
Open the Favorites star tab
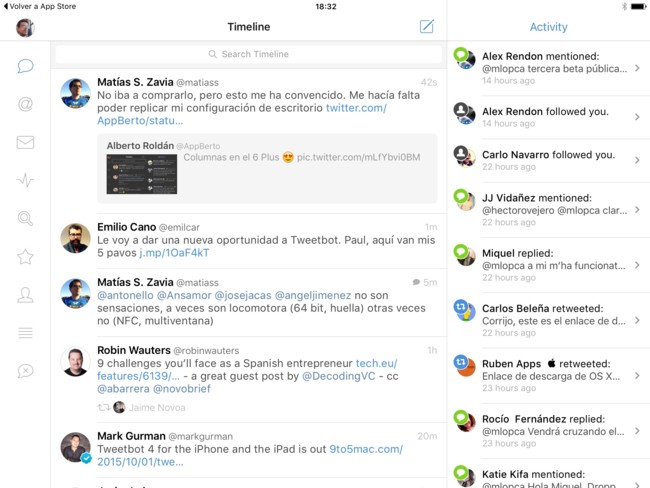pos(25,257)
